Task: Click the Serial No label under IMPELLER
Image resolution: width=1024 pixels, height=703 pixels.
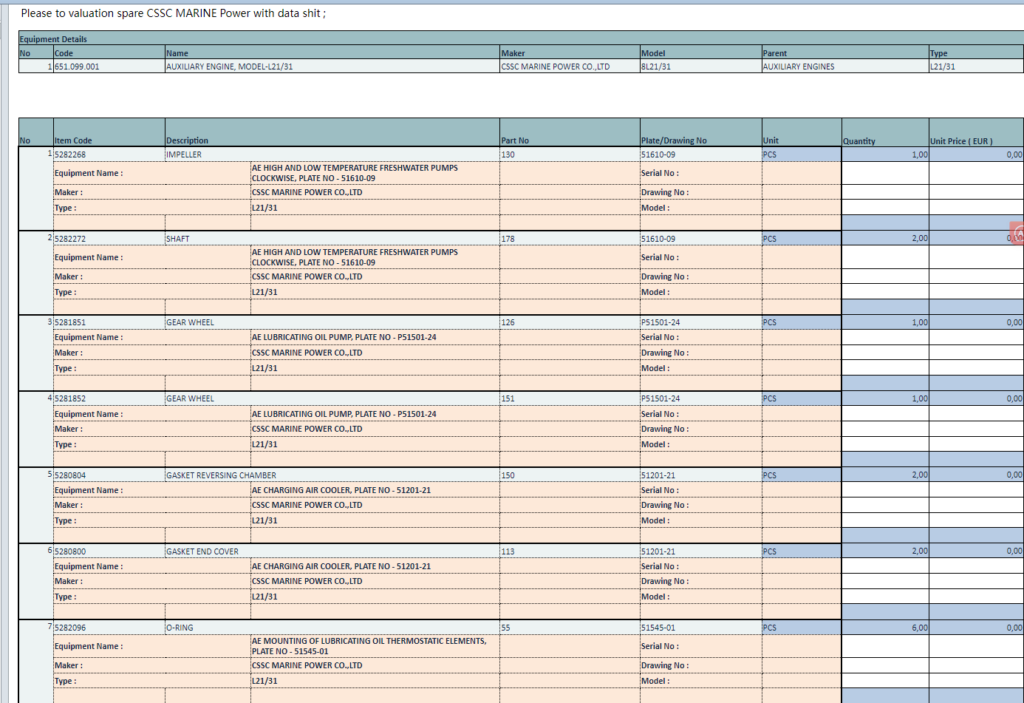Action: (x=660, y=173)
